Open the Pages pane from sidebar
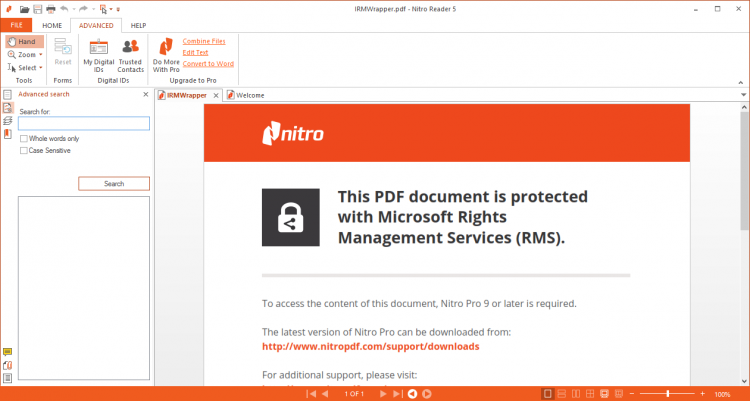The width and height of the screenshot is (750, 401). (x=7, y=95)
